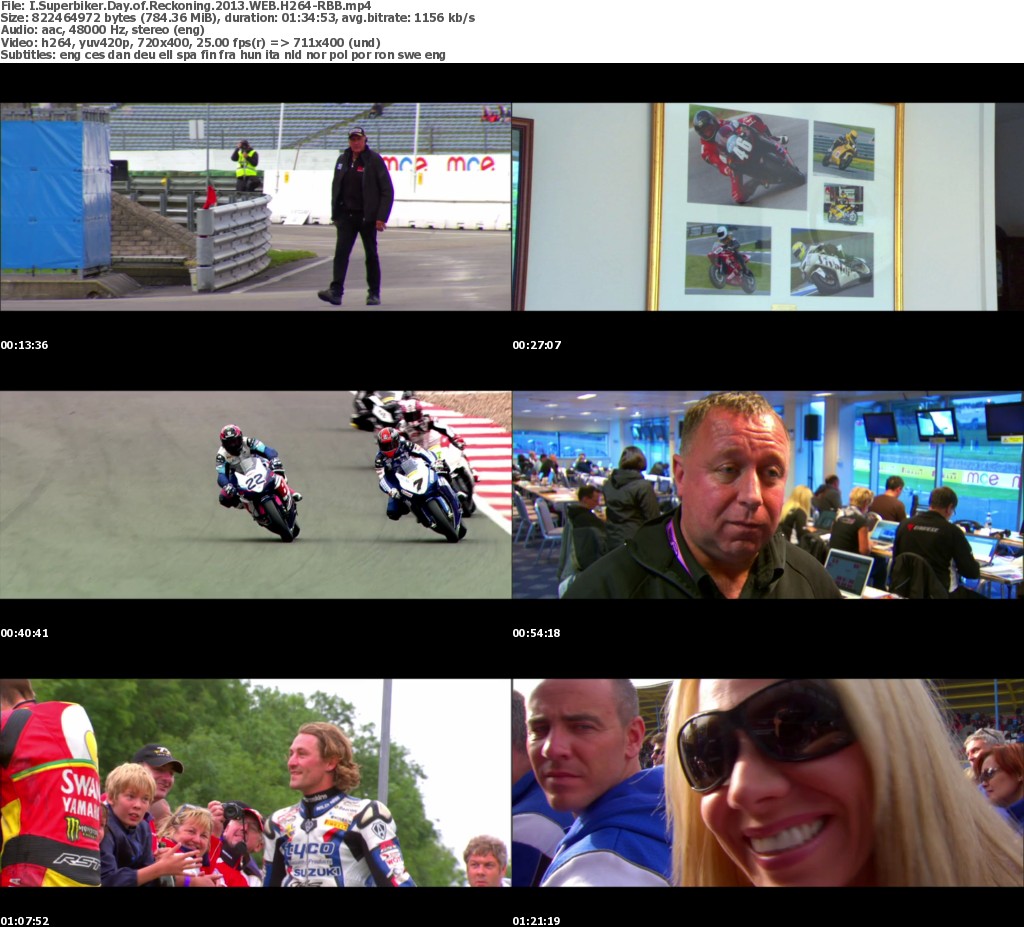Click the framed motorcycle photos thumbnail
The width and height of the screenshot is (1024, 927).
coord(768,206)
